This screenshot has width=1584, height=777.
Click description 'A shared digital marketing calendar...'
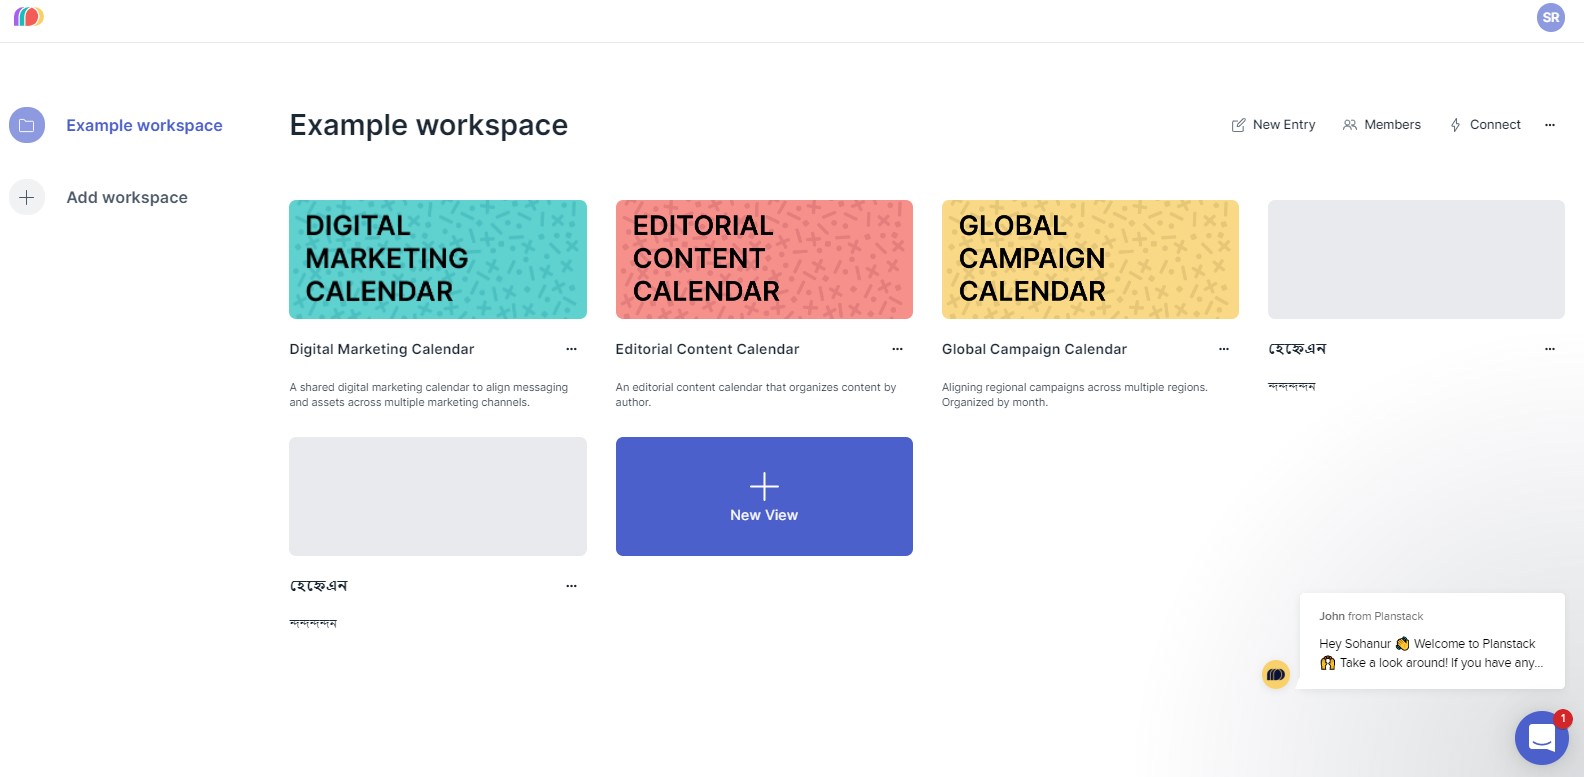[429, 395]
